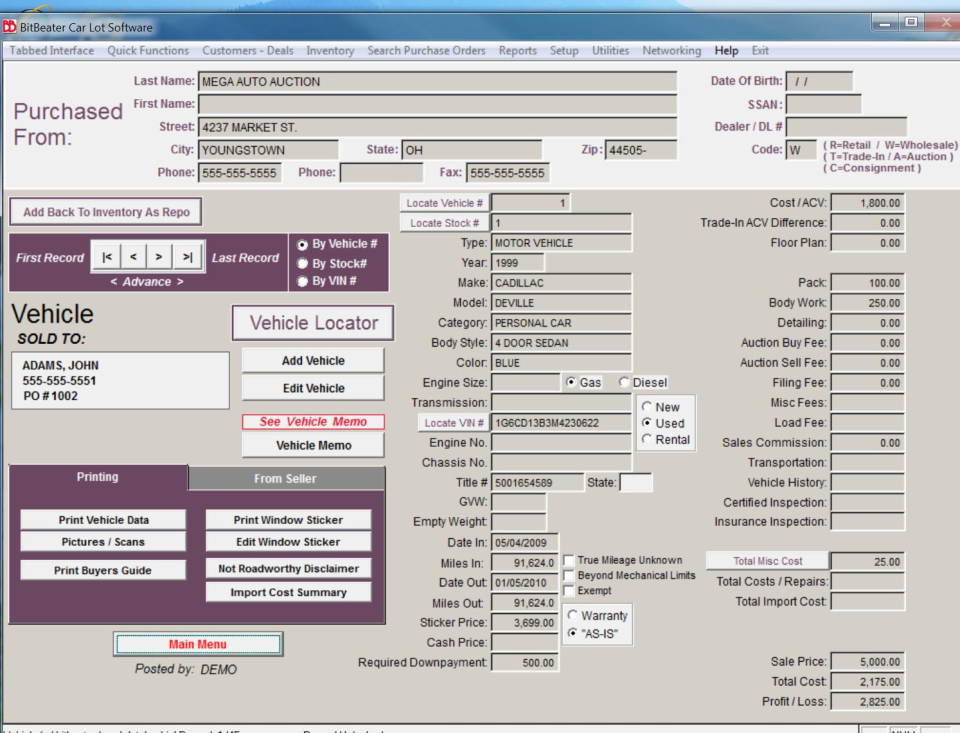Switch fuel type to Diesel
The width and height of the screenshot is (960, 733).
pos(623,383)
